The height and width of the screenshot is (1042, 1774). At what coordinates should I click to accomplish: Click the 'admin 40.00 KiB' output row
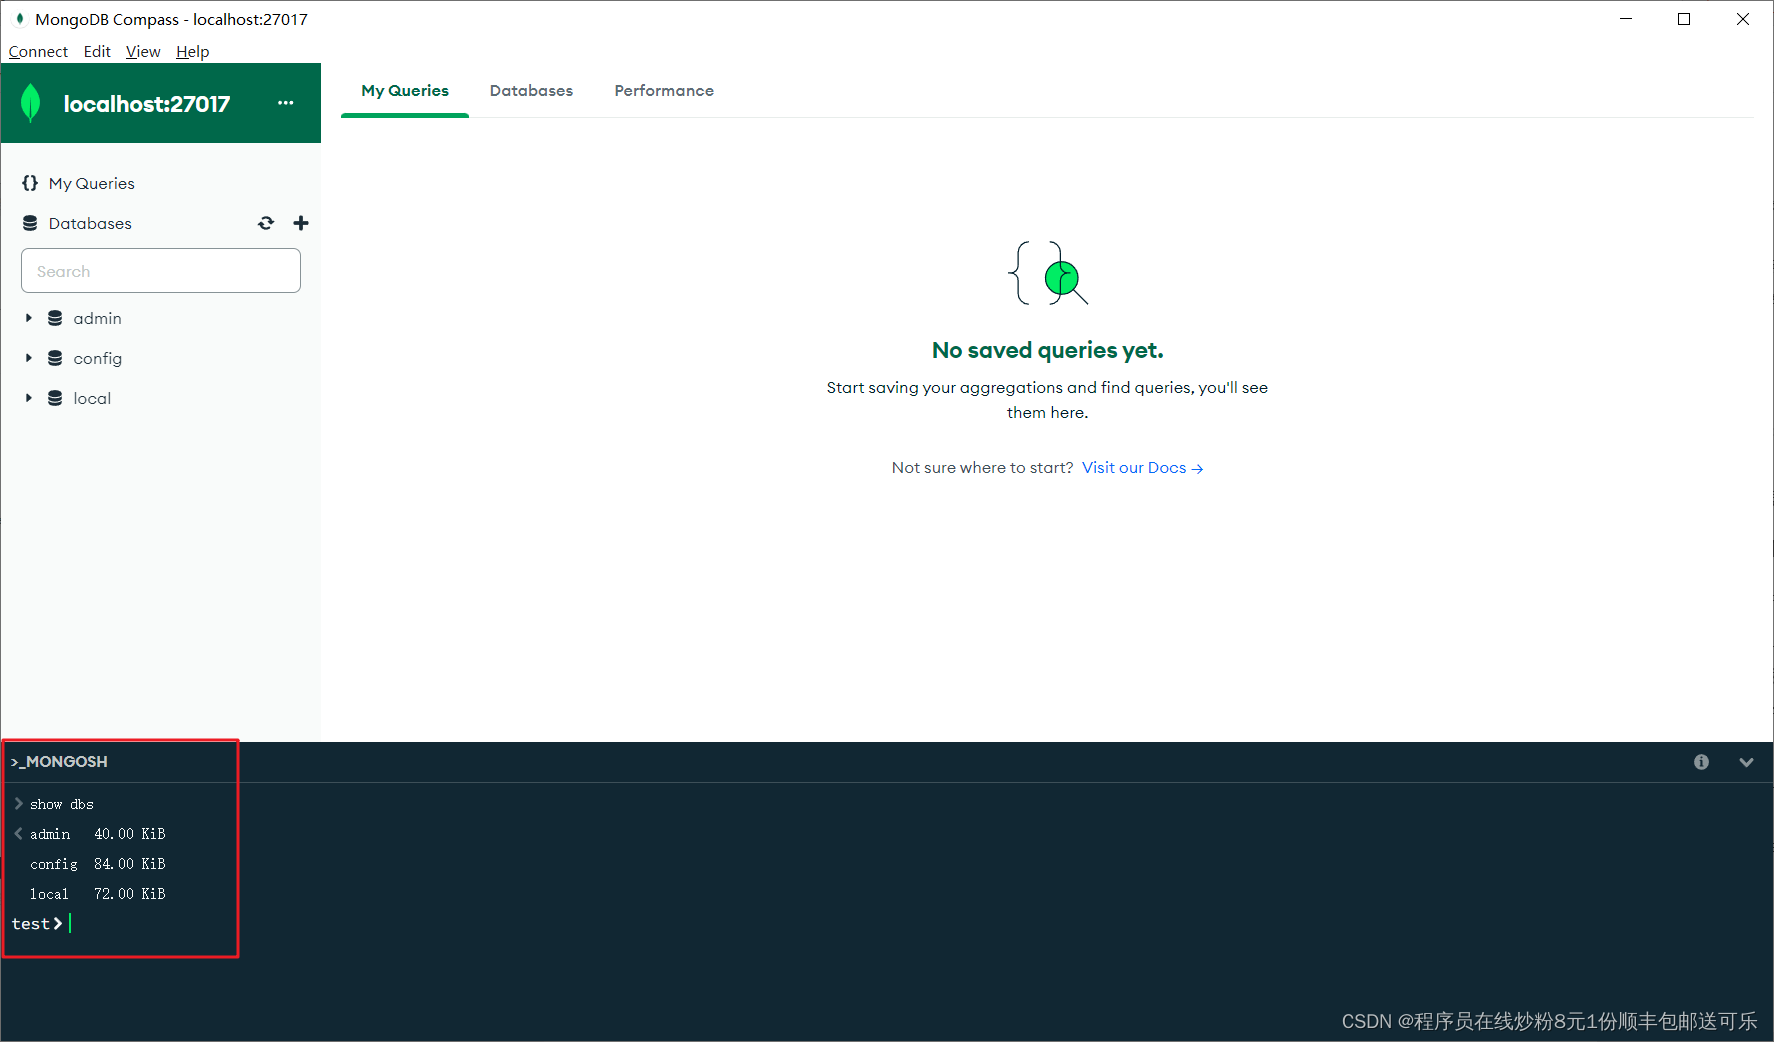coord(98,834)
